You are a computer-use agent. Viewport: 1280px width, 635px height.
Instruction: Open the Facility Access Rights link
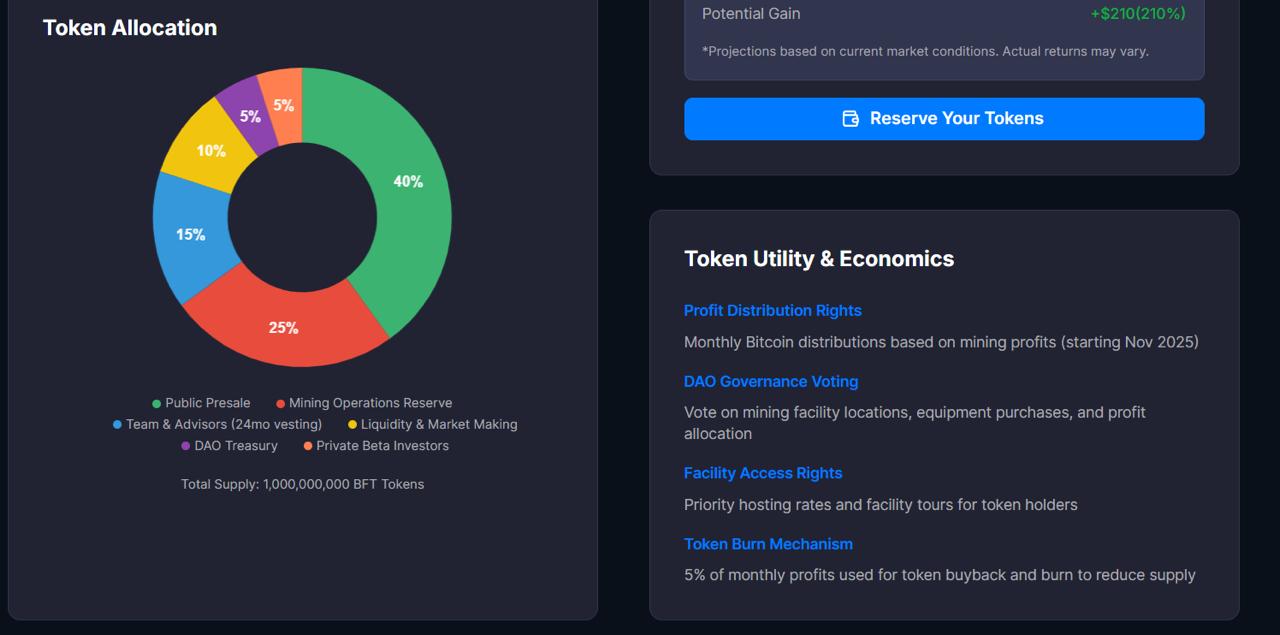[763, 472]
